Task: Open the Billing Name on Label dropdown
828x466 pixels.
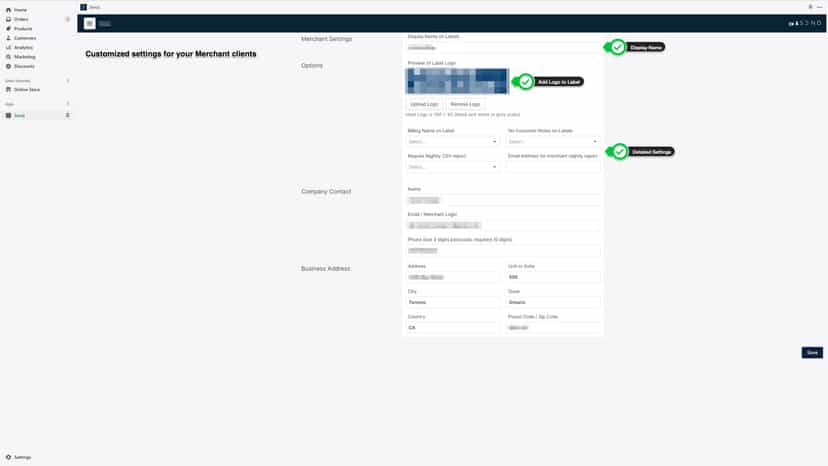Action: coord(453,142)
